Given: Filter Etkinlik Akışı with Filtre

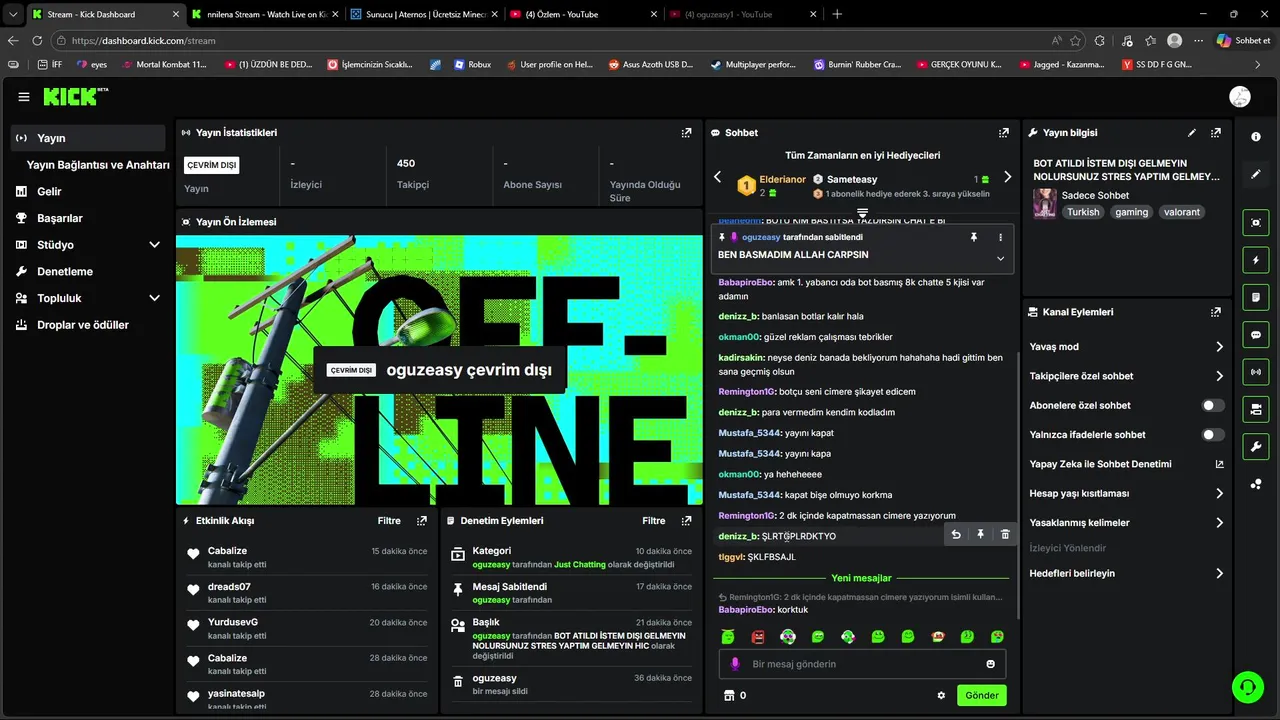Looking at the screenshot, I should 389,521.
